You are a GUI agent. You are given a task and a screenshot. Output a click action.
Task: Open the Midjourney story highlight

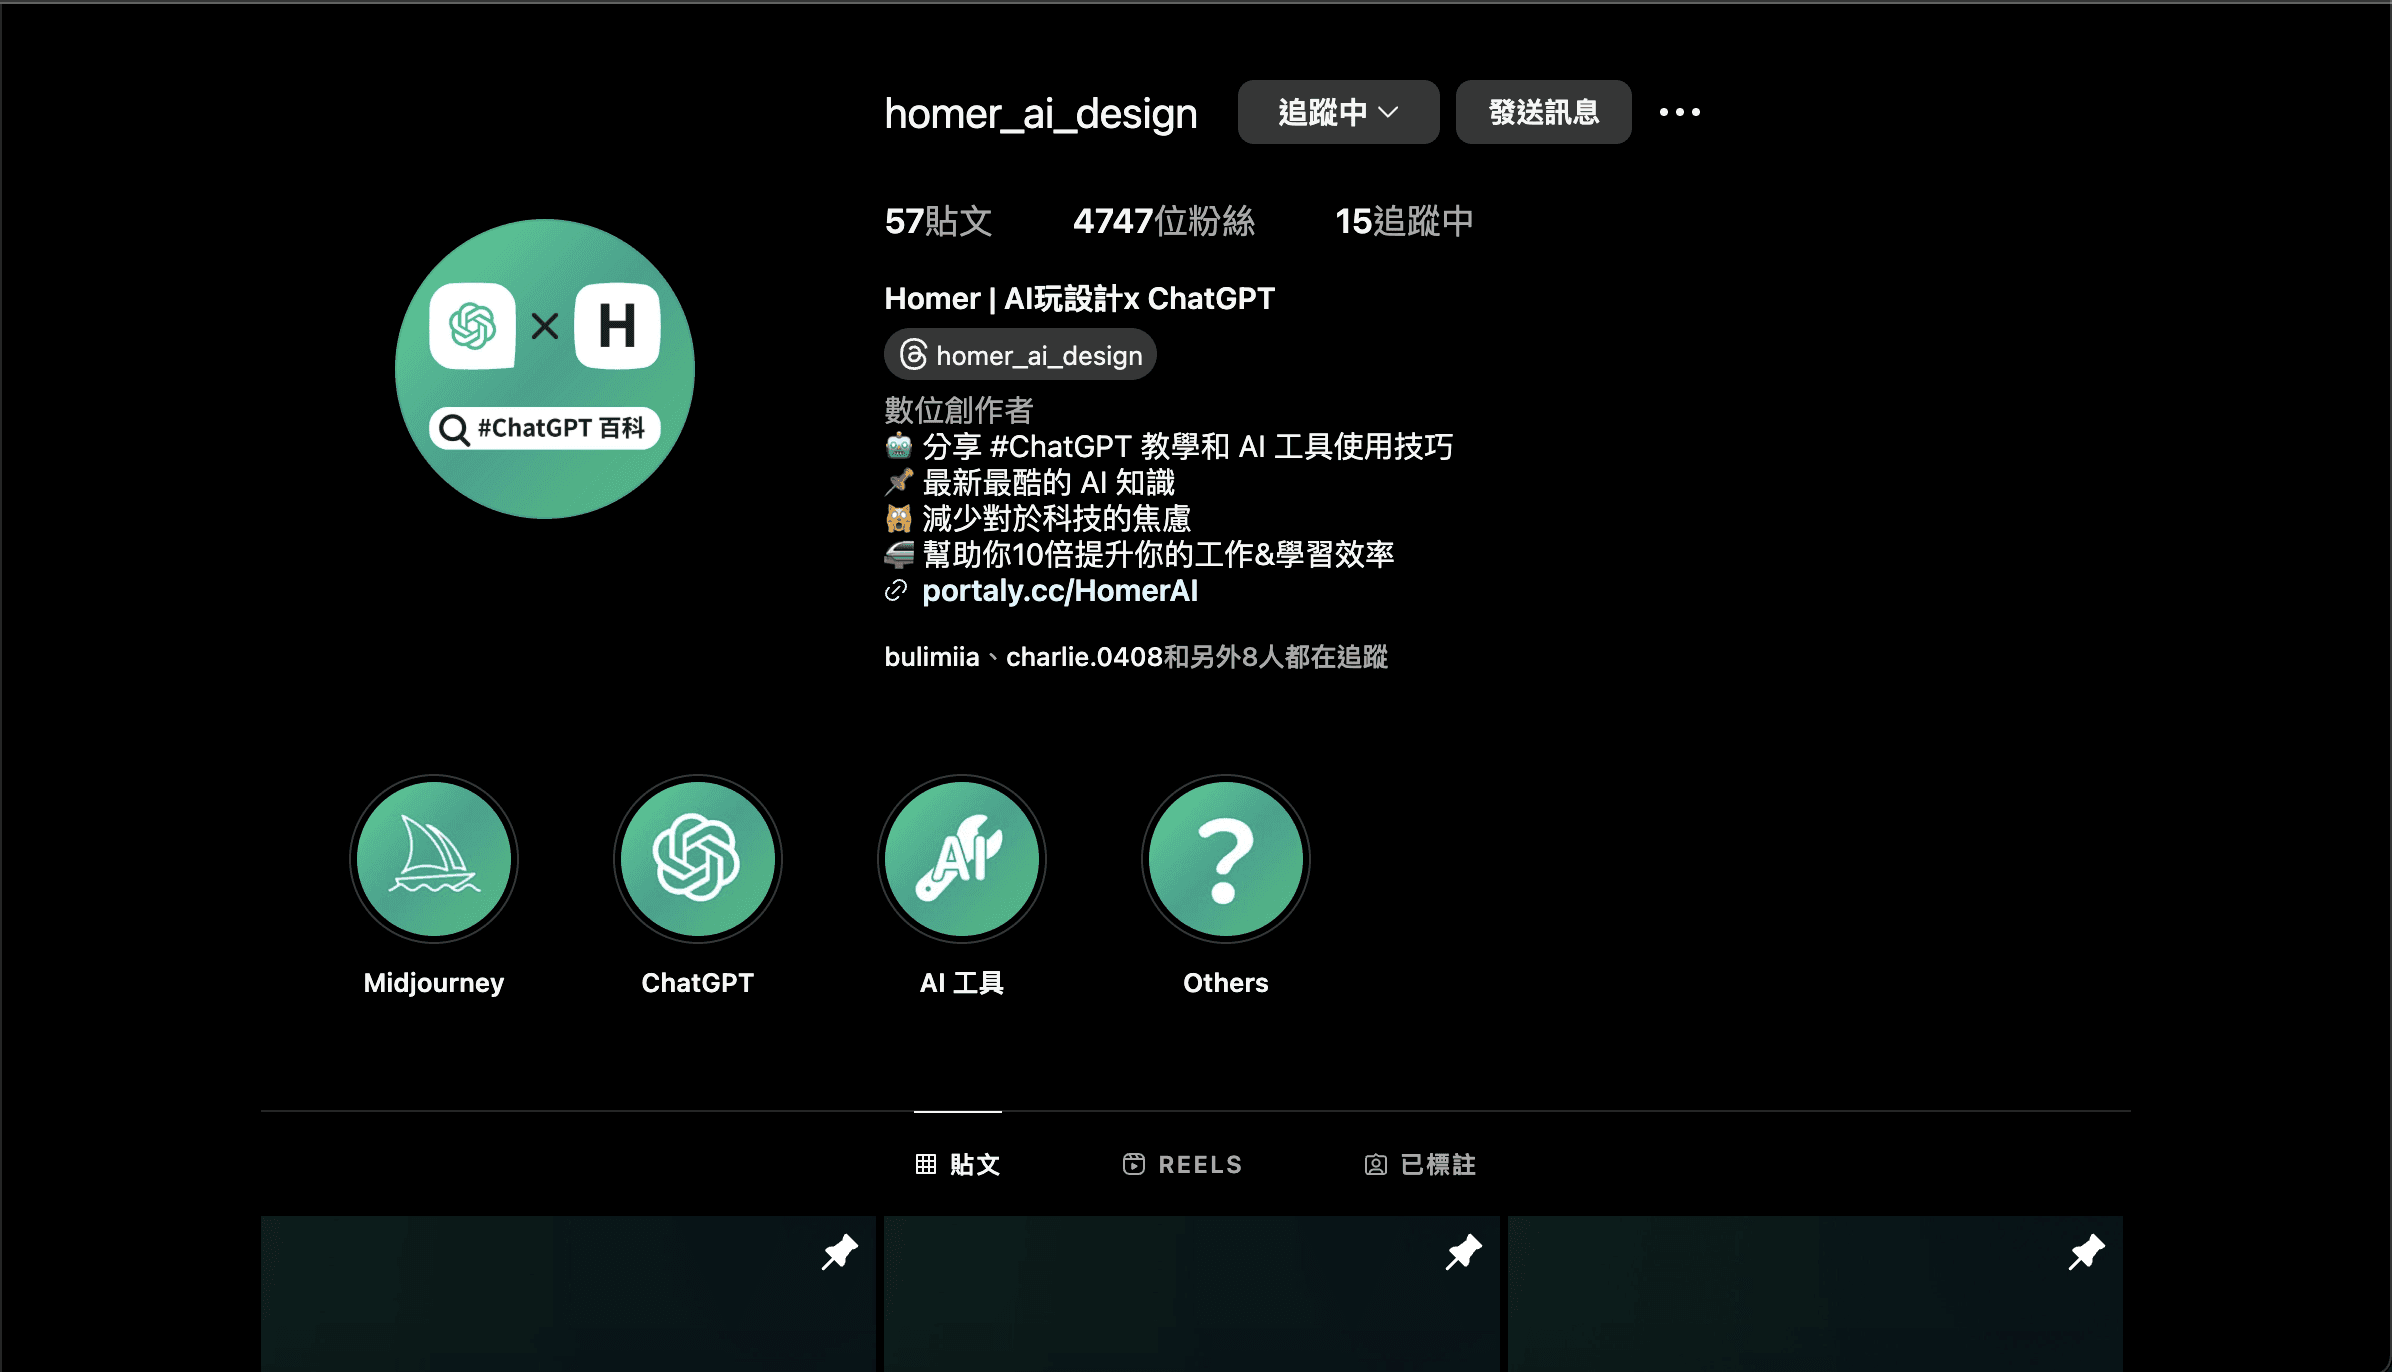434,859
